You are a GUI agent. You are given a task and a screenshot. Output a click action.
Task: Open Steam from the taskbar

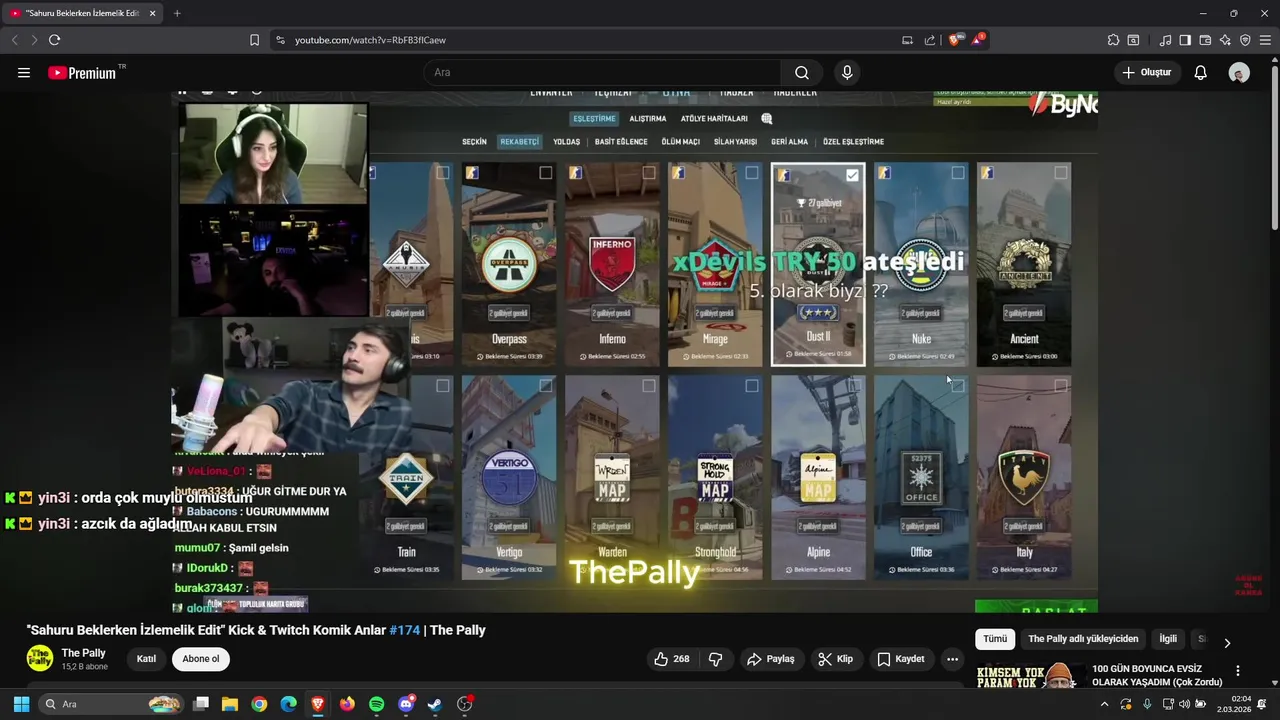[x=435, y=704]
